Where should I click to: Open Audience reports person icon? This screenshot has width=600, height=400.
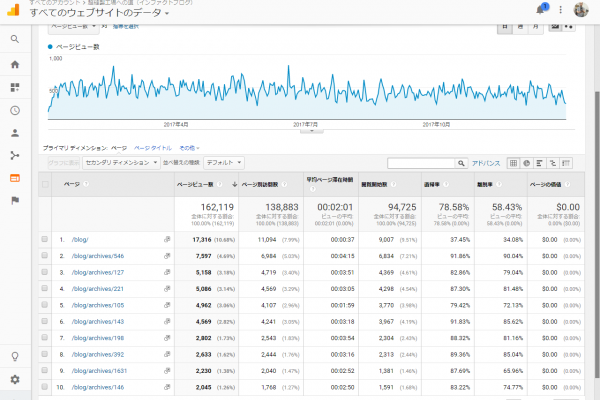click(15, 132)
